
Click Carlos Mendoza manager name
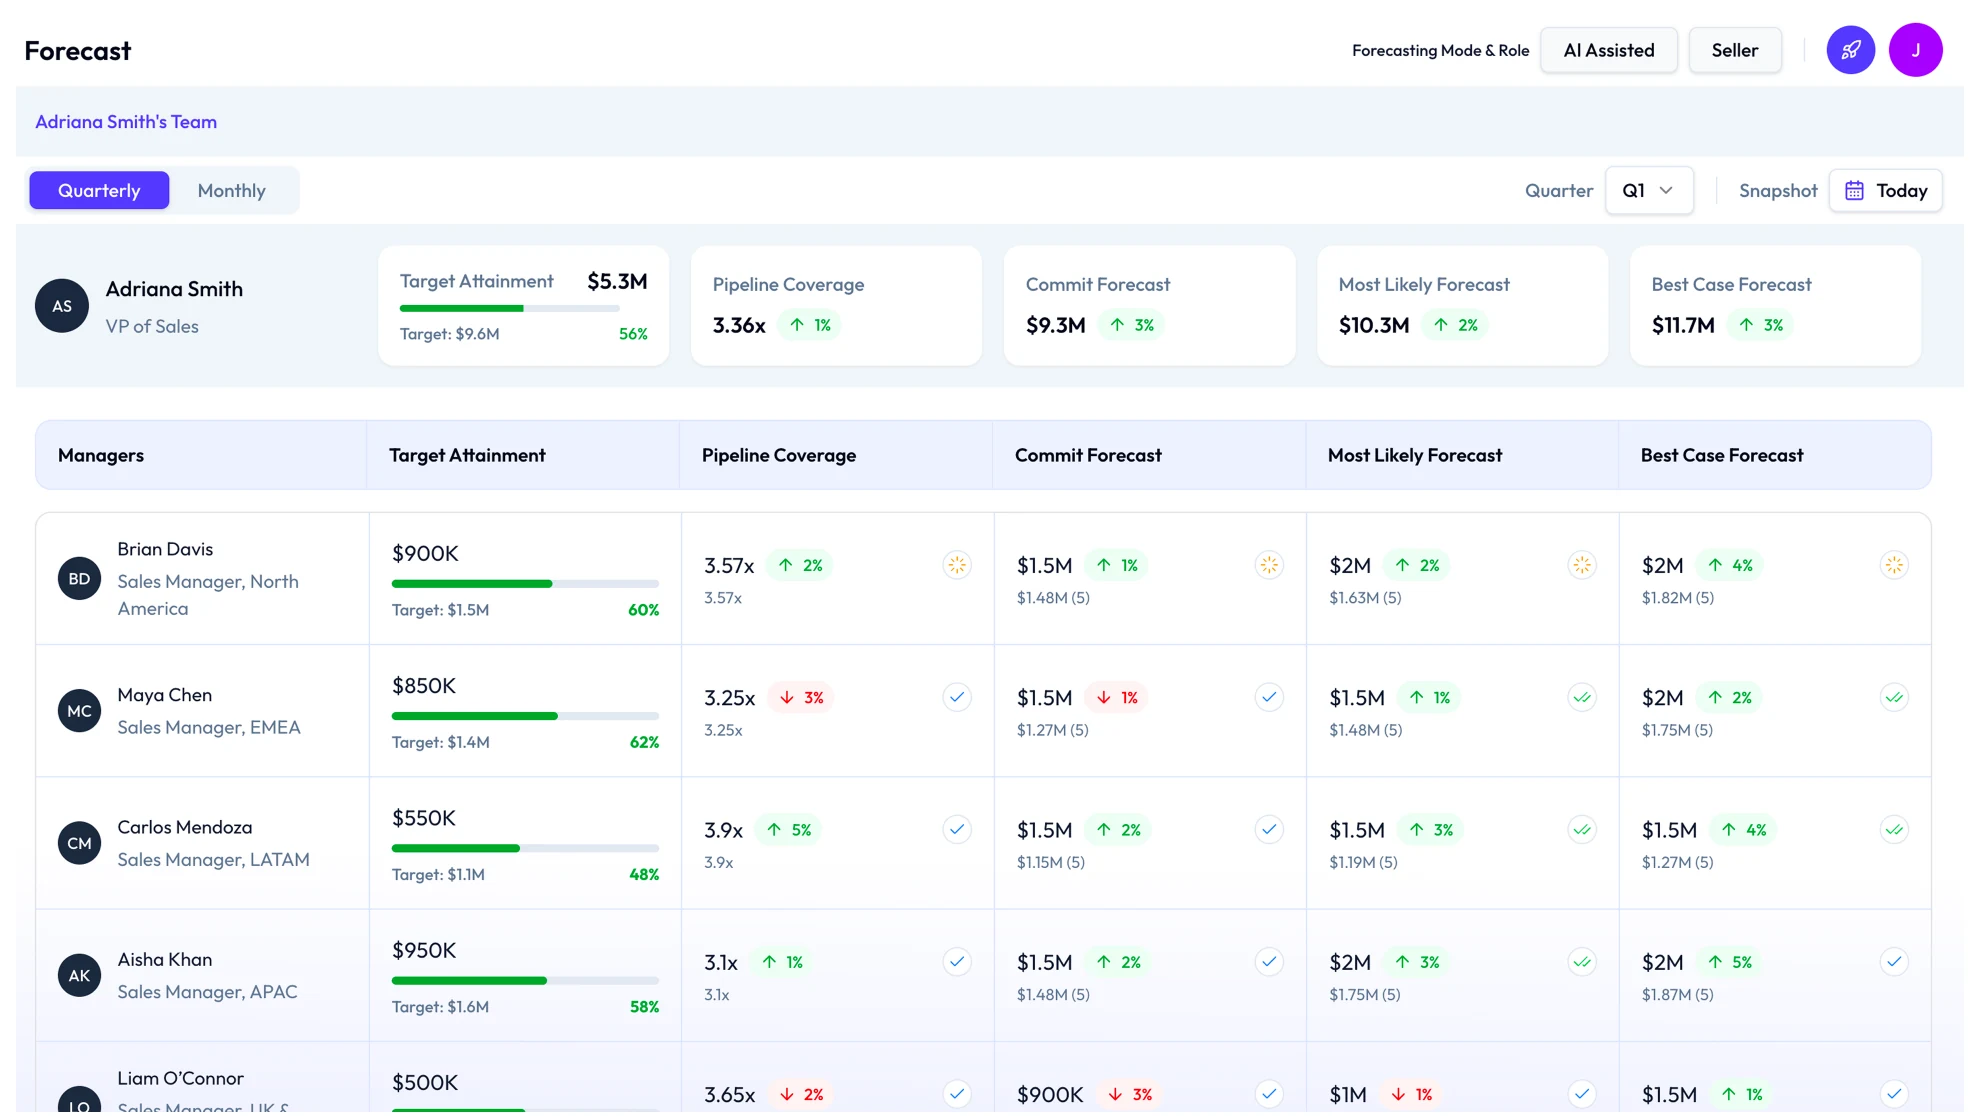coord(185,827)
